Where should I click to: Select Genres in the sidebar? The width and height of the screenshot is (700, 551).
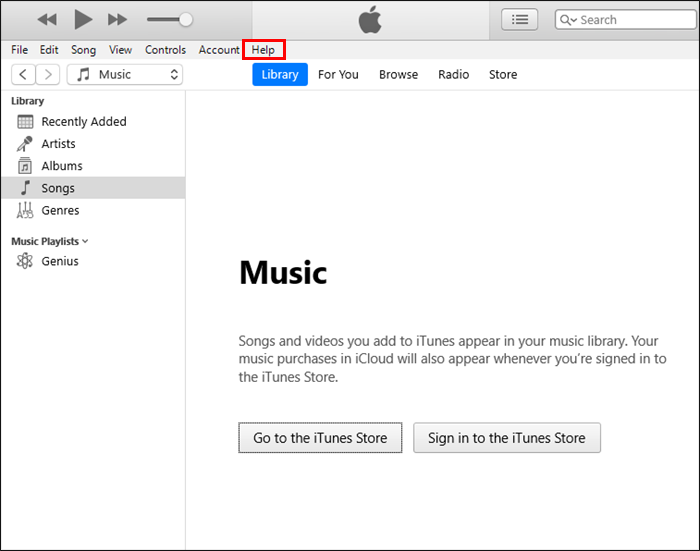point(93,210)
